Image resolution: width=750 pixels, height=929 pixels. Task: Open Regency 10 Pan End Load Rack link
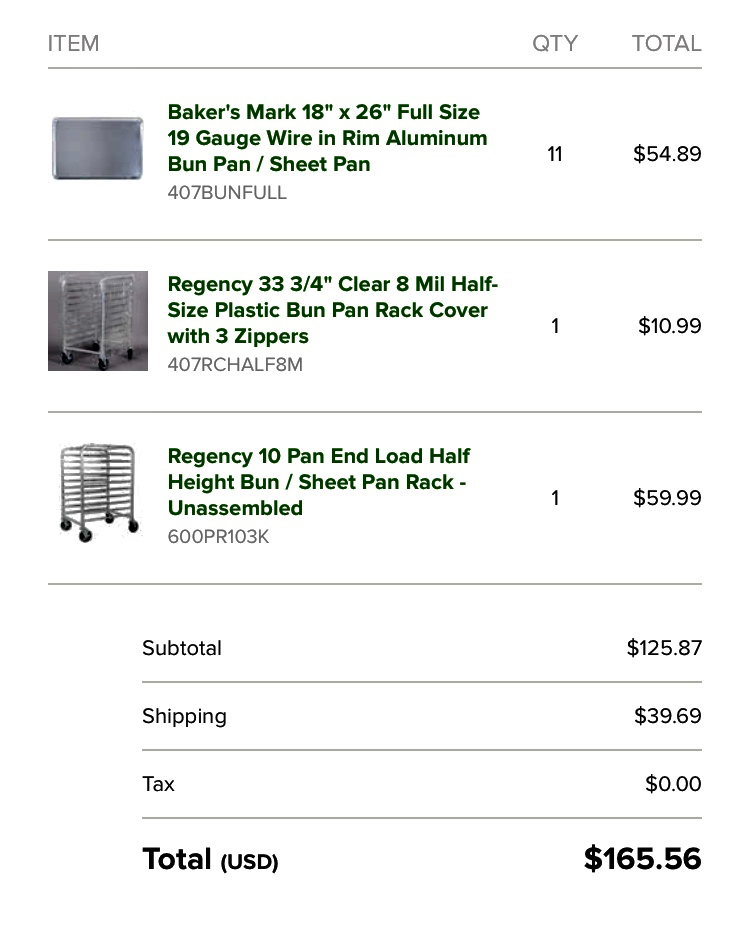point(318,482)
